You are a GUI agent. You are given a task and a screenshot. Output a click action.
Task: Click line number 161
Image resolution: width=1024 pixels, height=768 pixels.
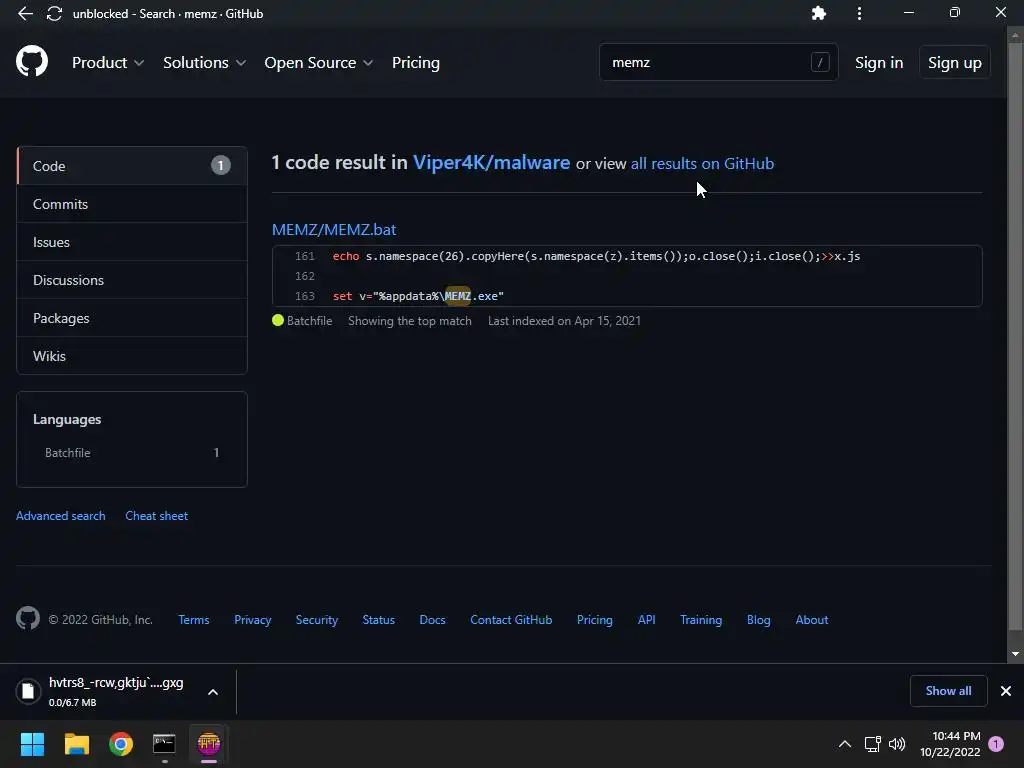pyautogui.click(x=304, y=256)
